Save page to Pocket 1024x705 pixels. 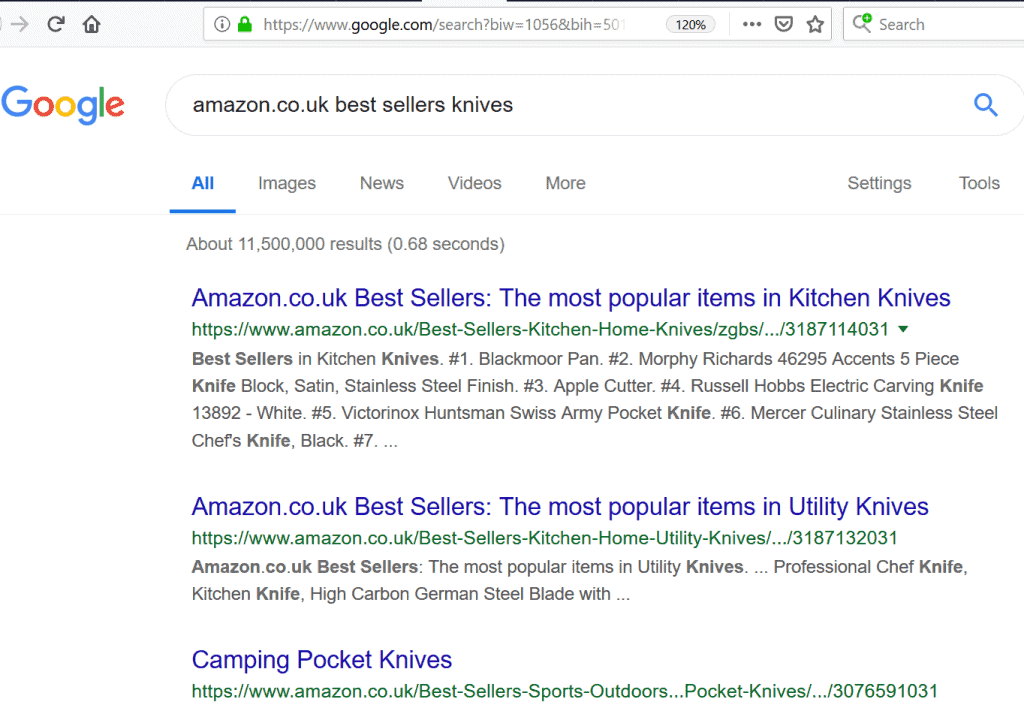(784, 25)
